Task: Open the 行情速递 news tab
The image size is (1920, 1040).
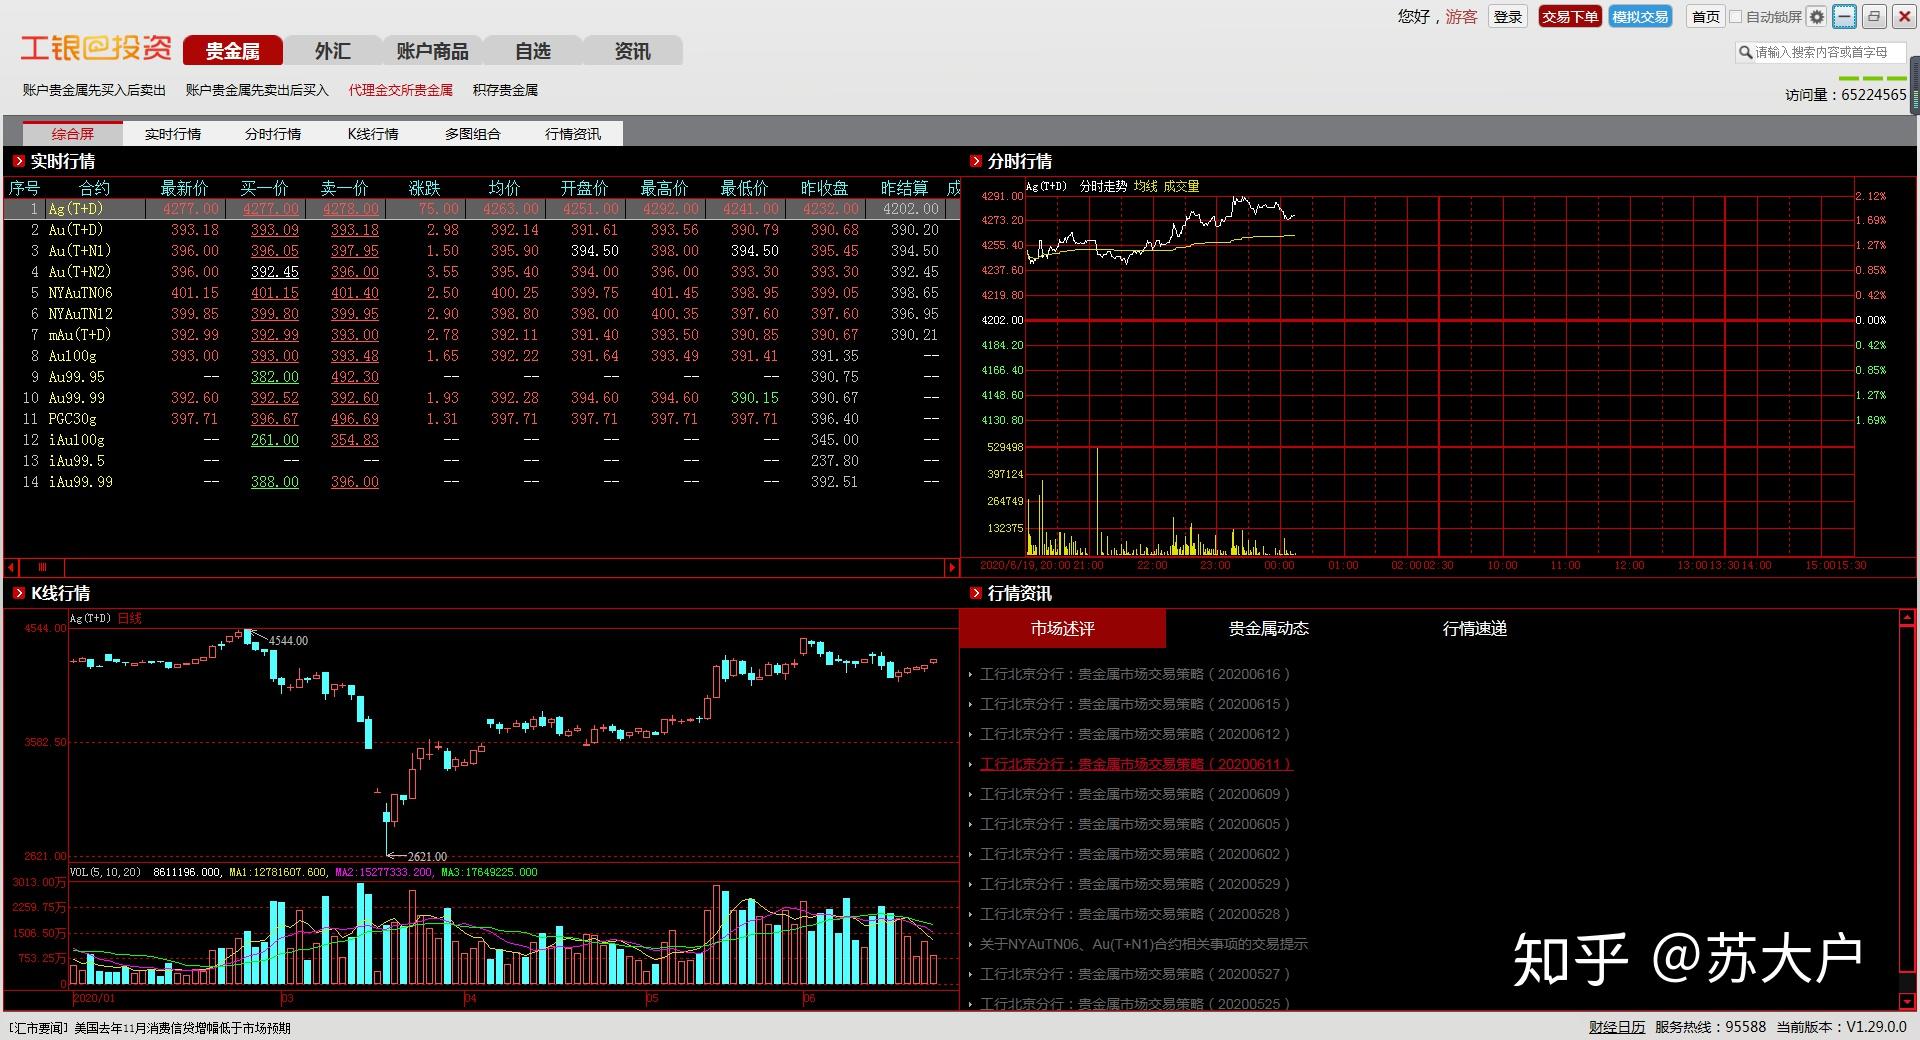Action: (x=1475, y=629)
